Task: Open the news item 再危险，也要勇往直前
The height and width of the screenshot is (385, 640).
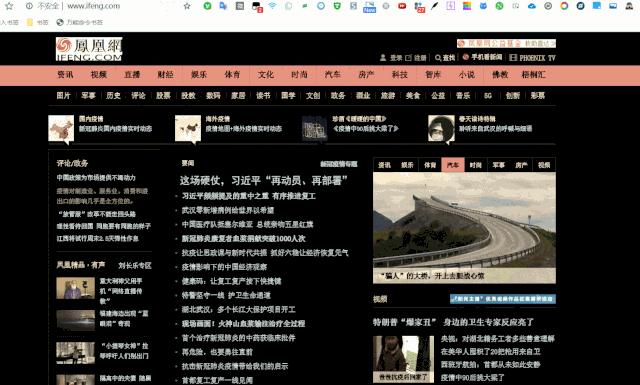Action: 217,352
